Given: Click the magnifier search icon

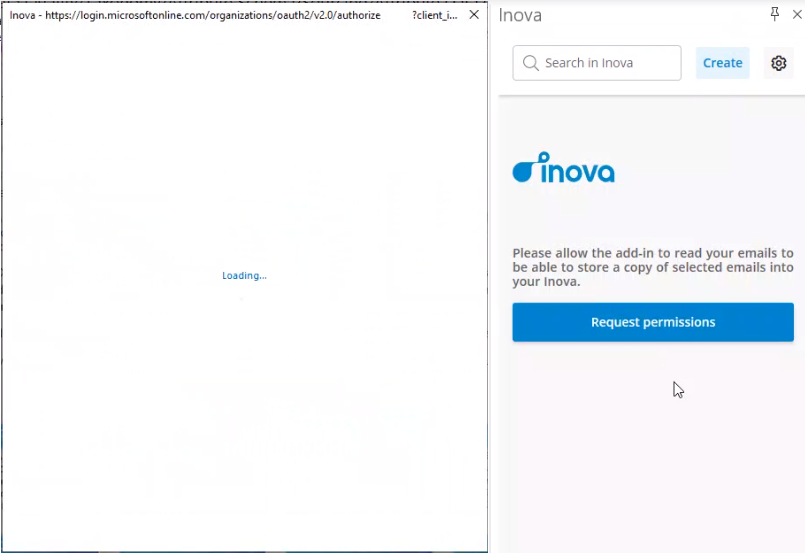Looking at the screenshot, I should pyautogui.click(x=530, y=63).
